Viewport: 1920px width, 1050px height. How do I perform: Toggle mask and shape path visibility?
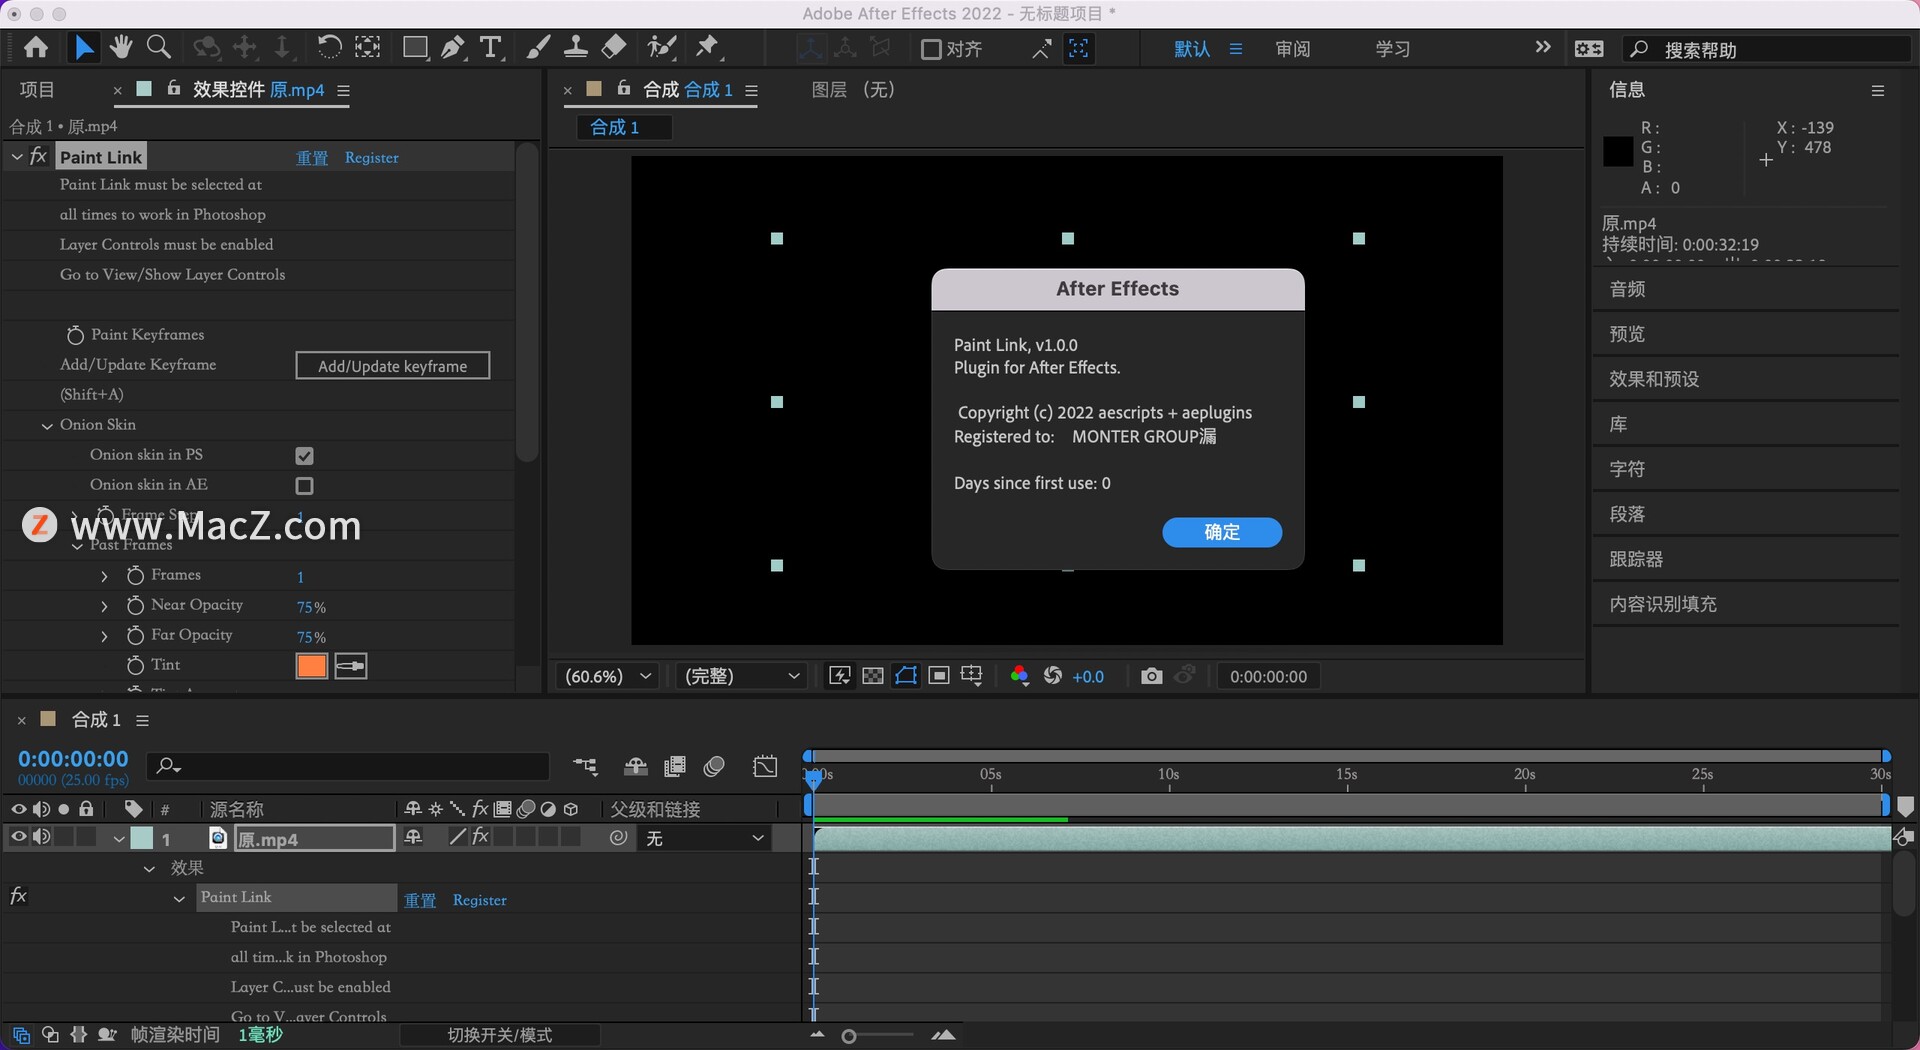pos(906,676)
